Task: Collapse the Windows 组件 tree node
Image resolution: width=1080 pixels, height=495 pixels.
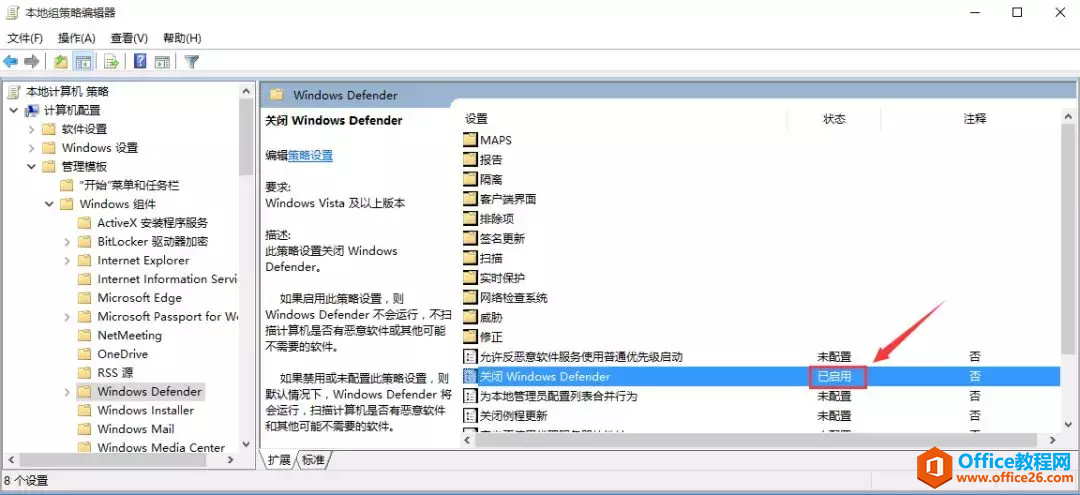Action: [50, 204]
